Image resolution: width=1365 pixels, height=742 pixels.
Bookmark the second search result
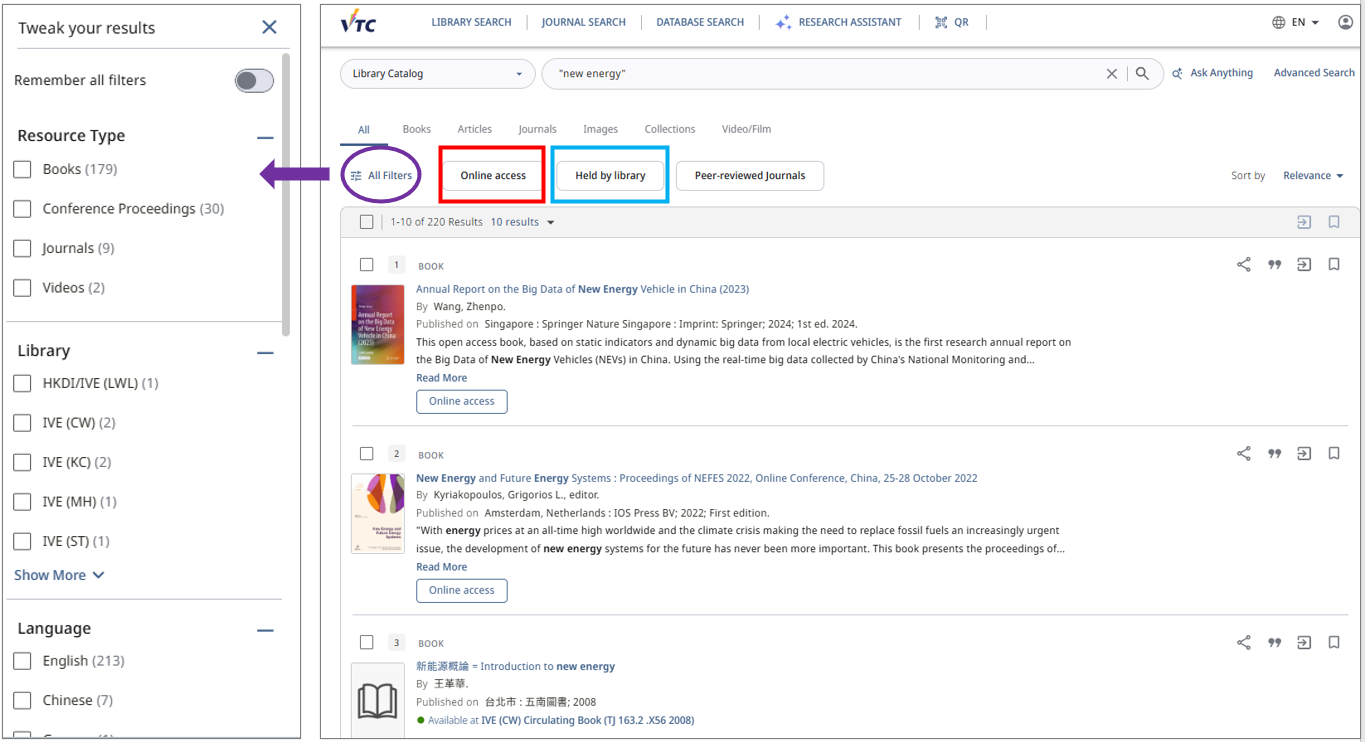1334,454
